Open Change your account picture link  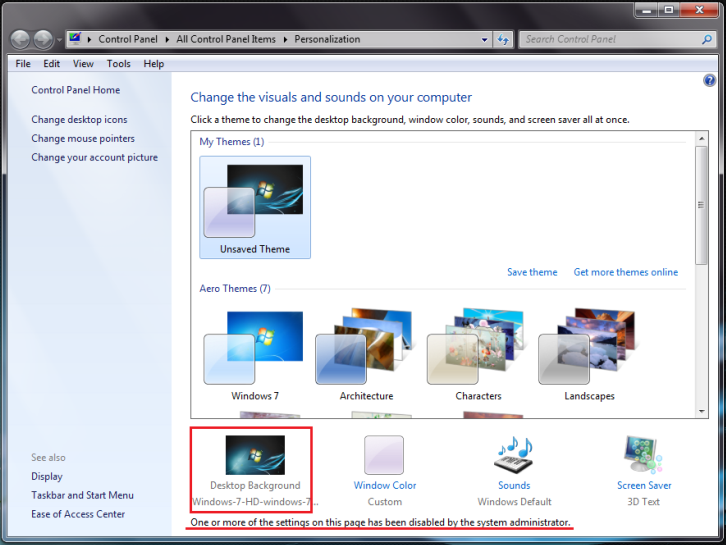pos(94,157)
